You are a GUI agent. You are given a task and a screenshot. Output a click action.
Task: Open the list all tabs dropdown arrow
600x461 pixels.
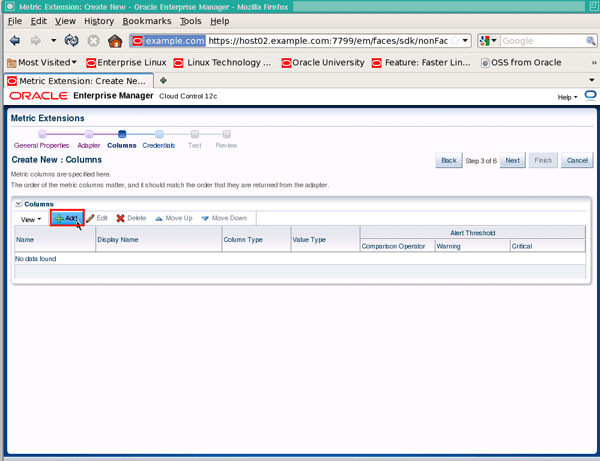click(592, 80)
